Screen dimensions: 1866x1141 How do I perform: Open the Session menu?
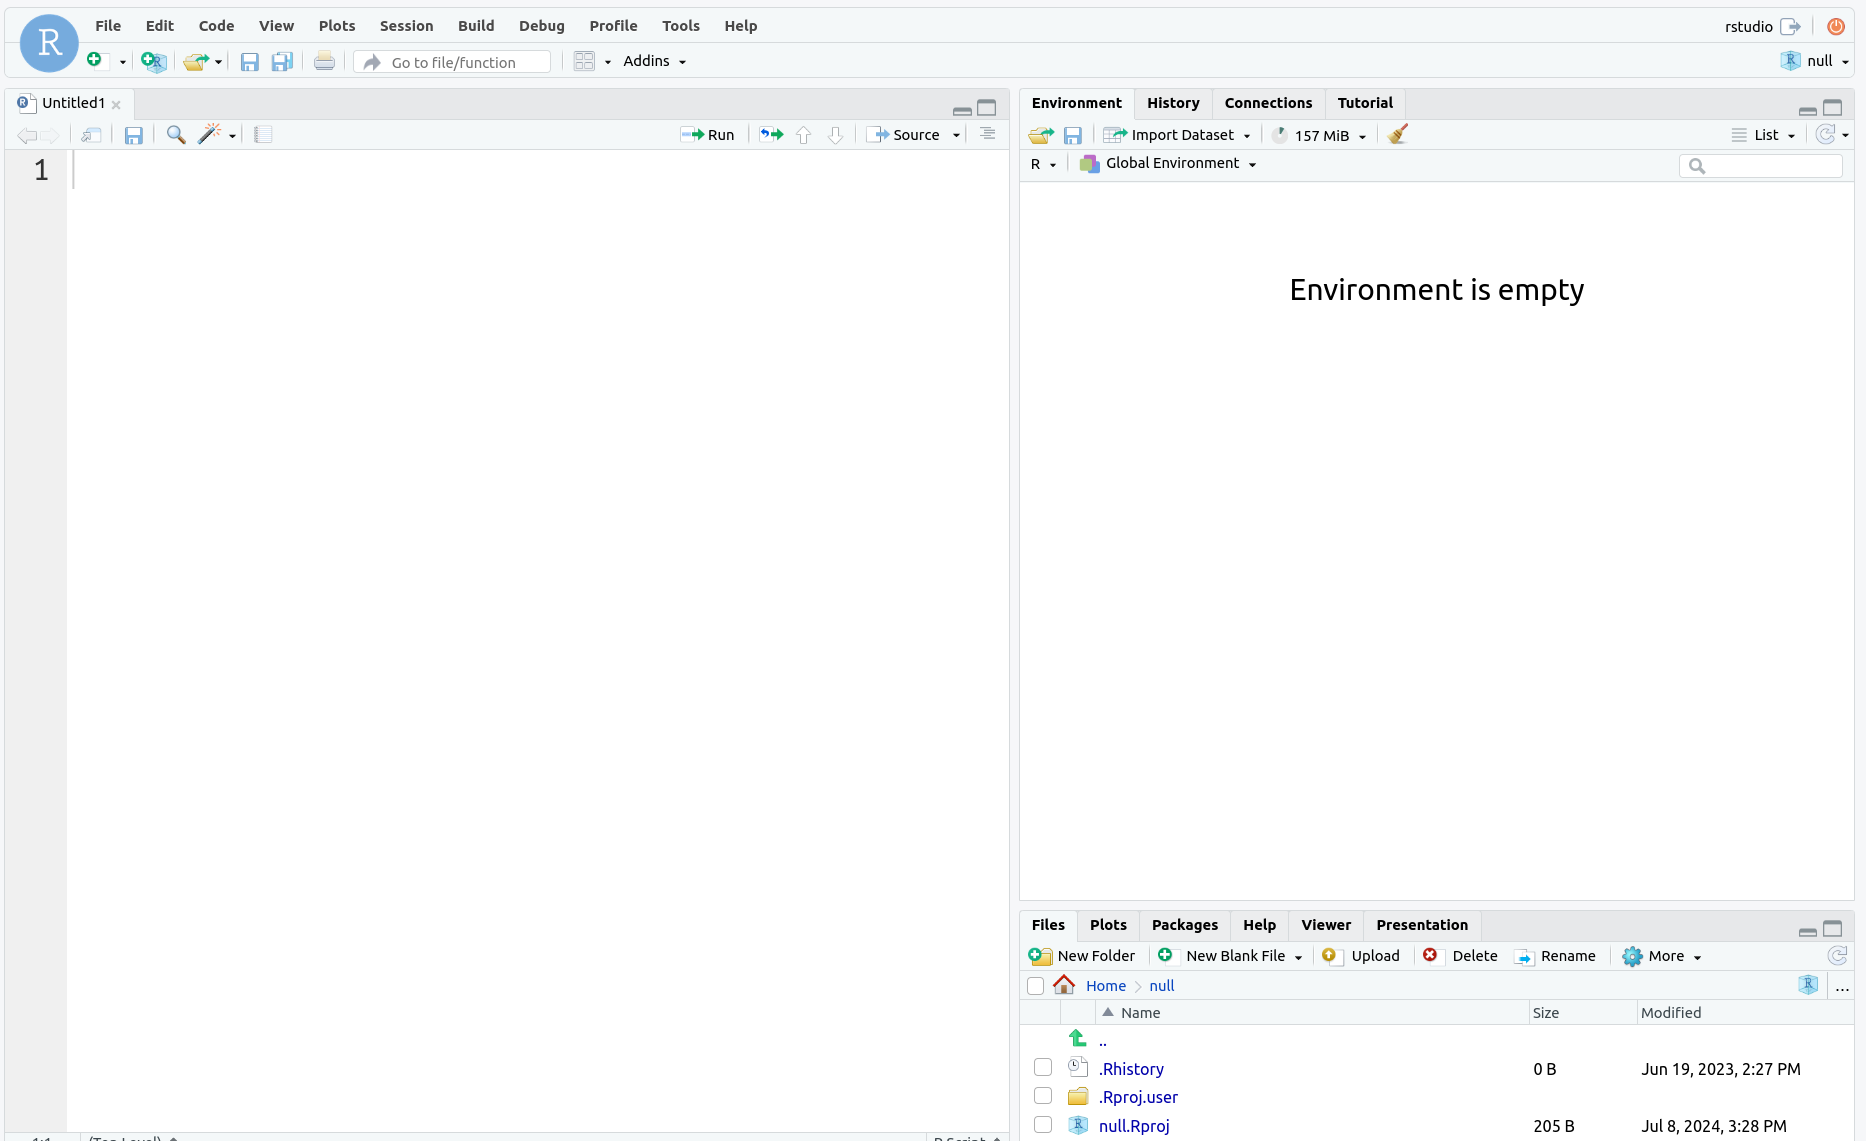point(406,26)
